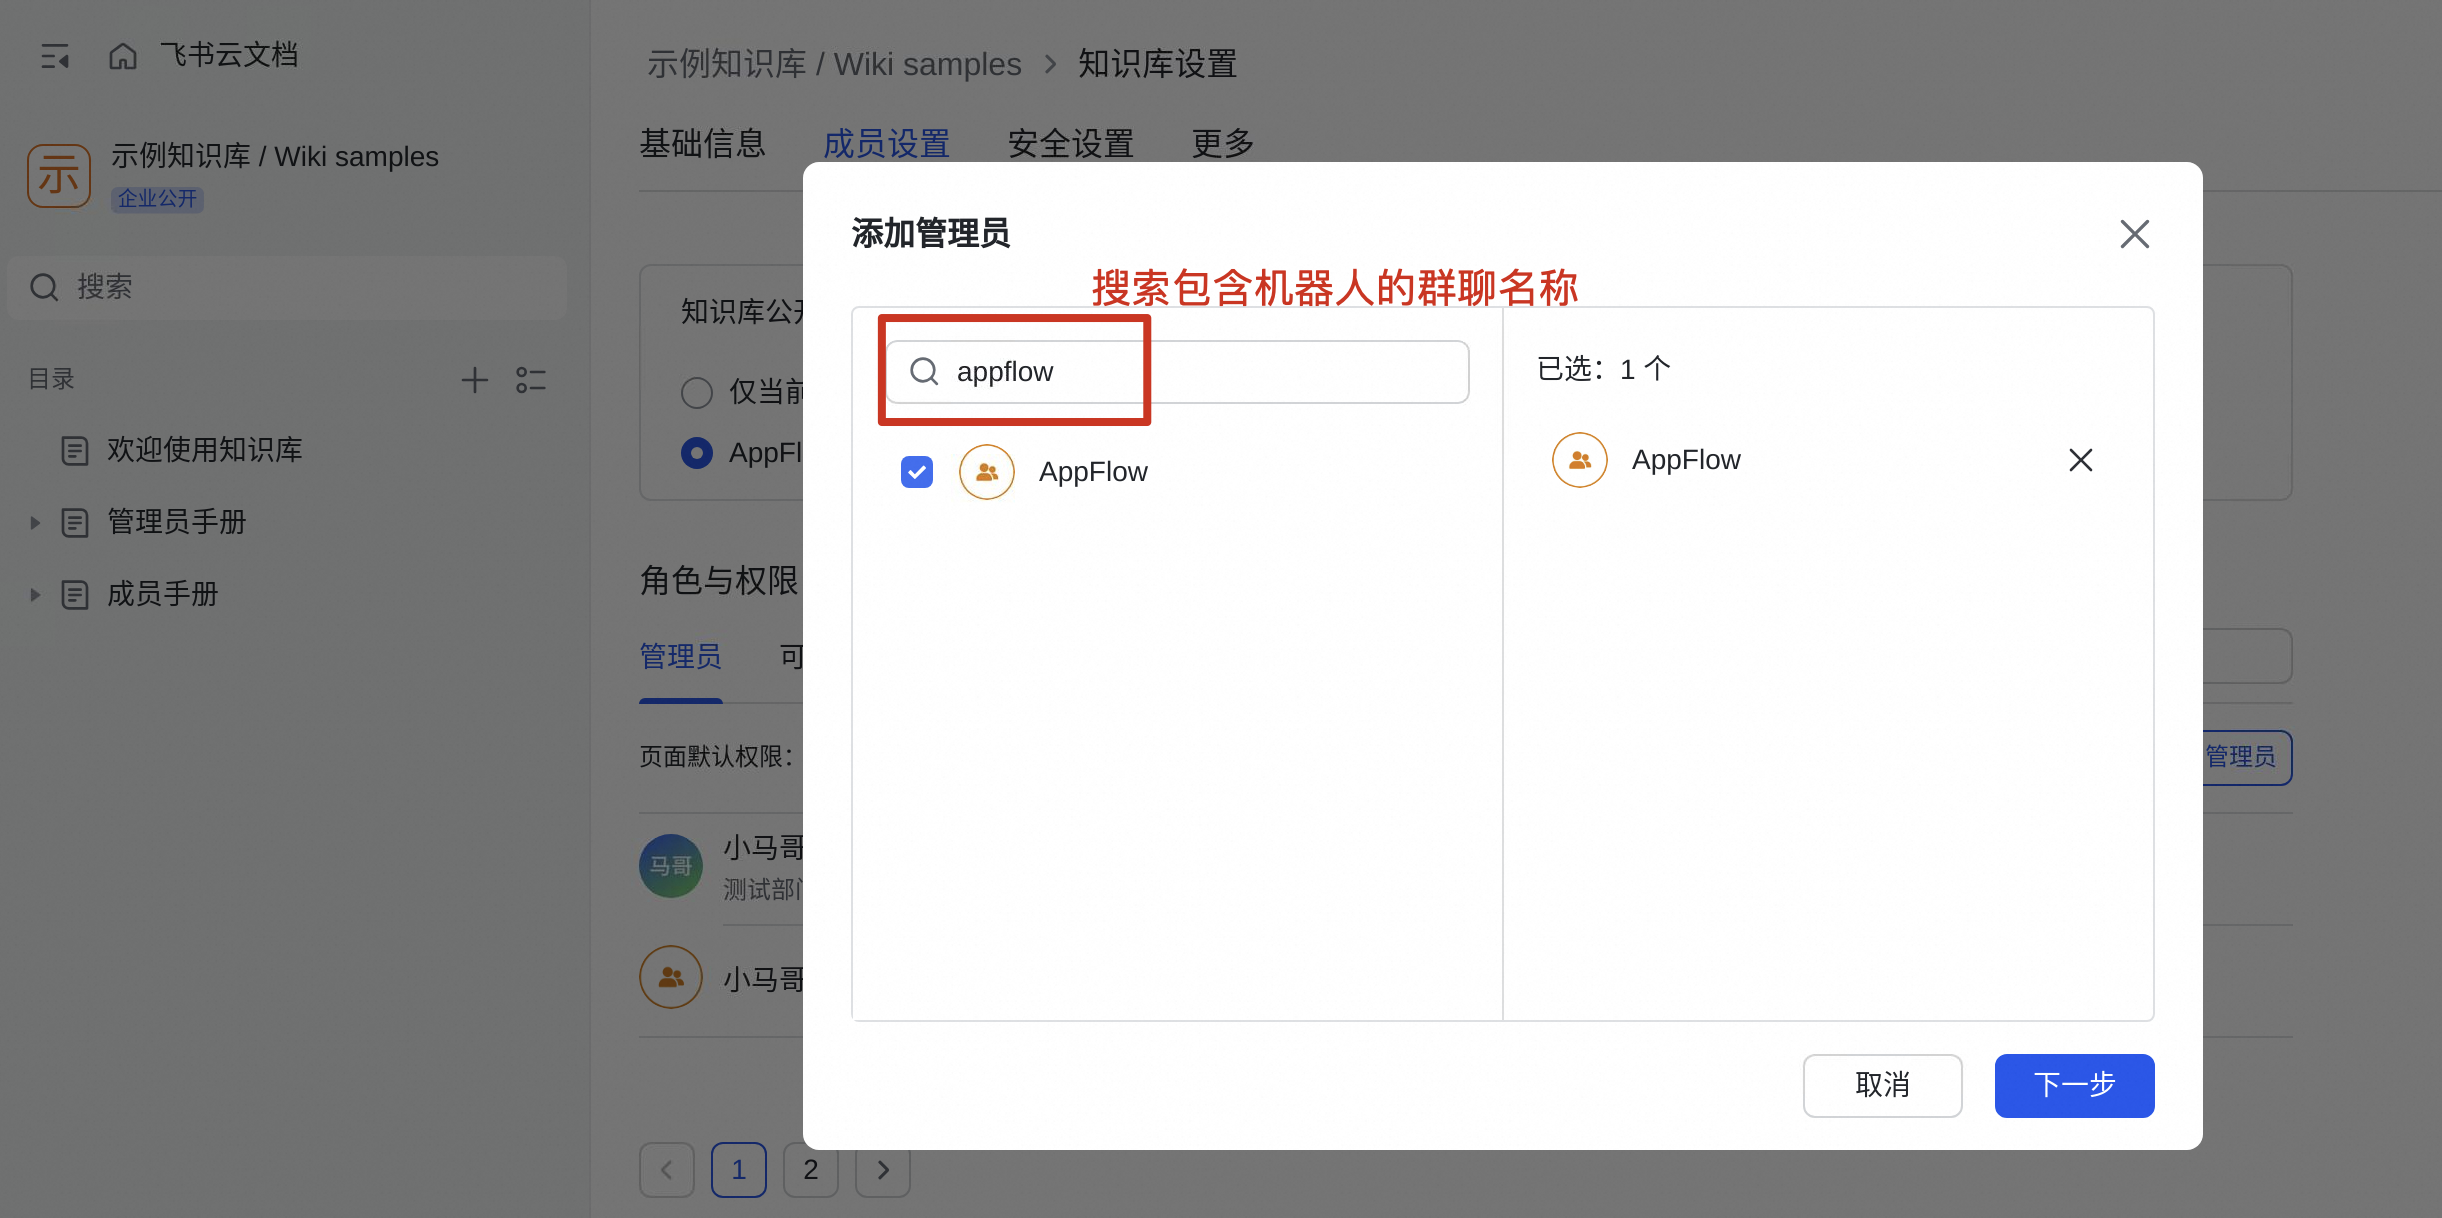
Task: Go to next page with chevron arrow
Action: [882, 1170]
